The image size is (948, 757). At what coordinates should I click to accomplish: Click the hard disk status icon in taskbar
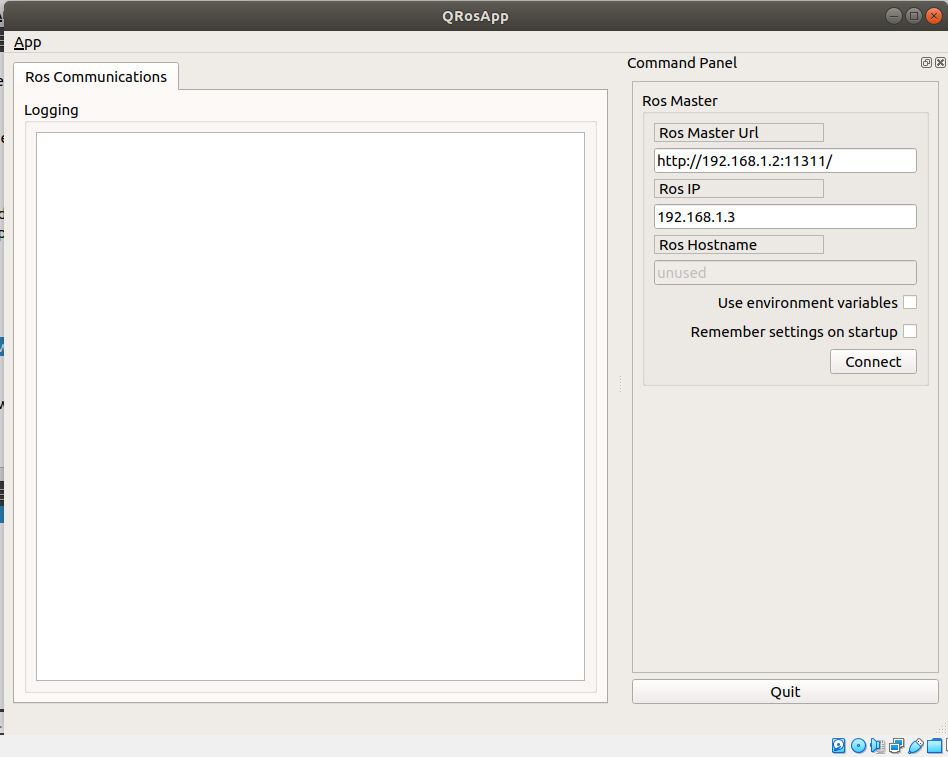(838, 746)
